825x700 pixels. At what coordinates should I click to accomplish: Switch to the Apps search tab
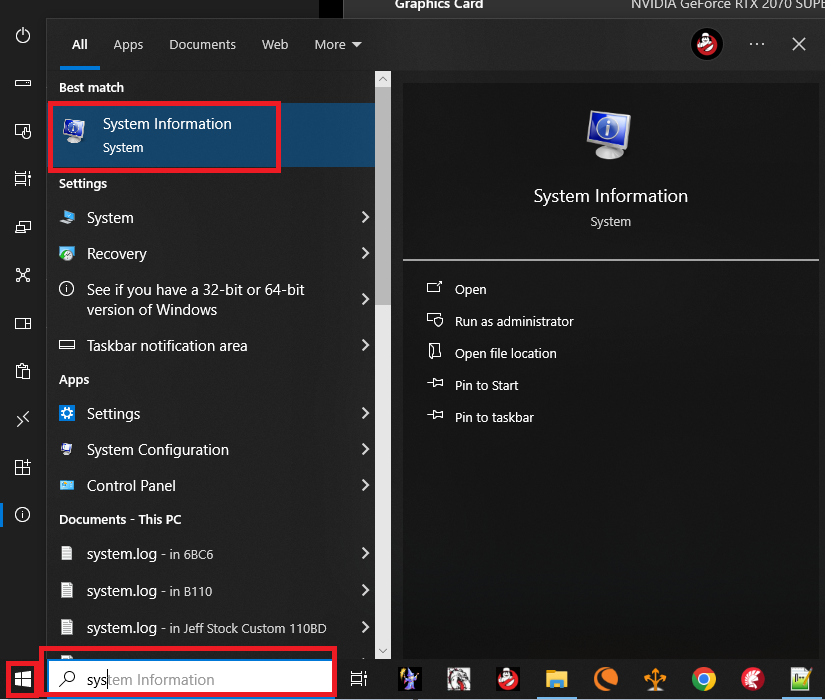[128, 45]
